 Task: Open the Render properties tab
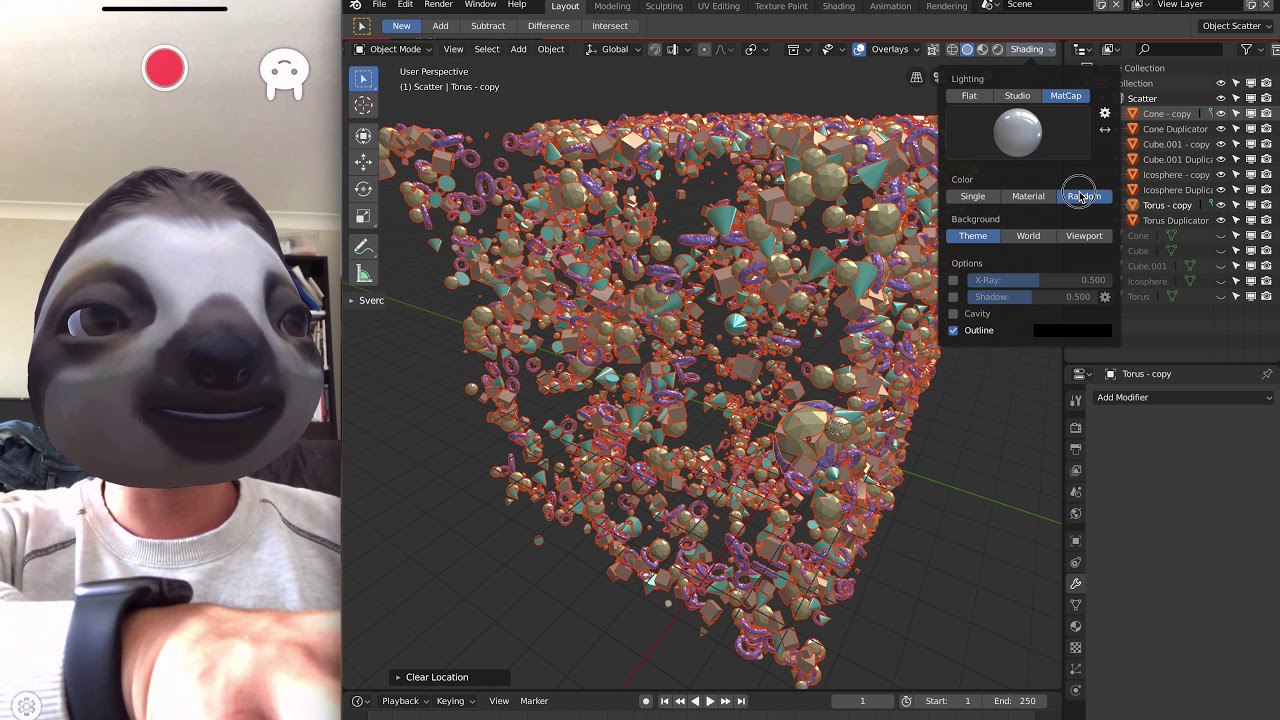click(x=1076, y=428)
